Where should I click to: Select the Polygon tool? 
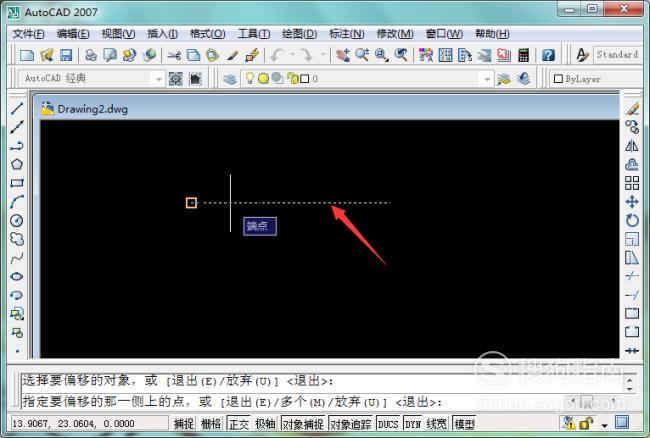tap(17, 165)
